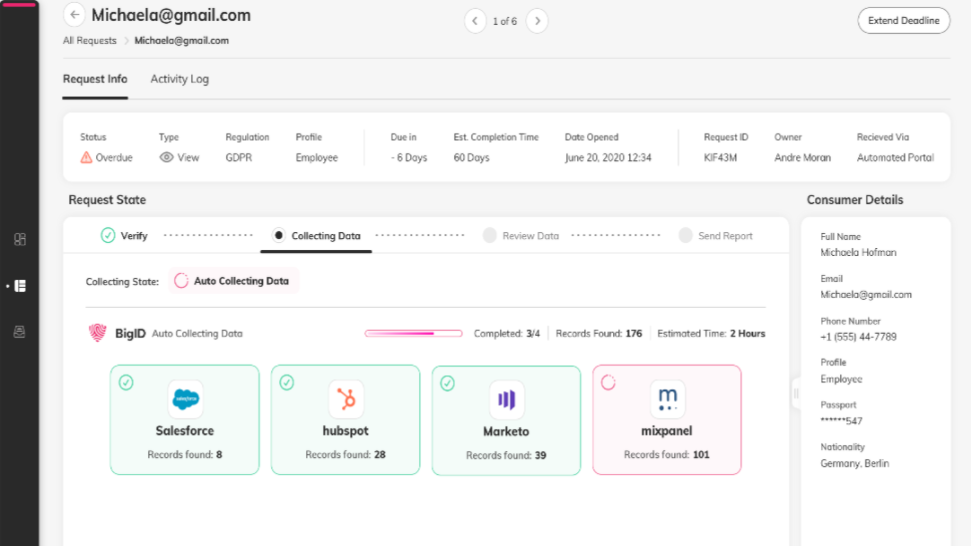971x546 pixels.
Task: Open the bottom sidebar inbox icon
Action: click(x=20, y=332)
